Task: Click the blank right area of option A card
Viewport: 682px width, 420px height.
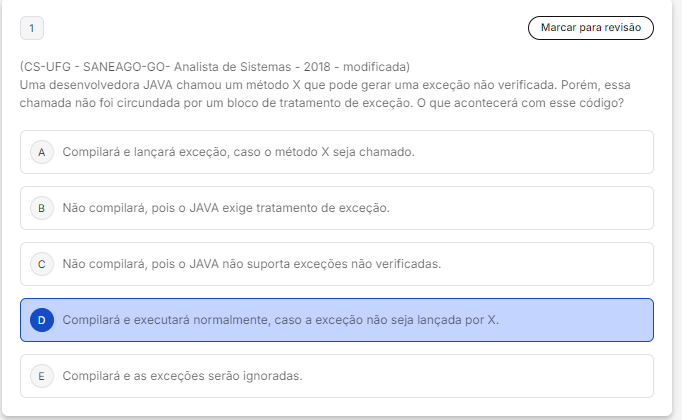Action: tap(560, 152)
